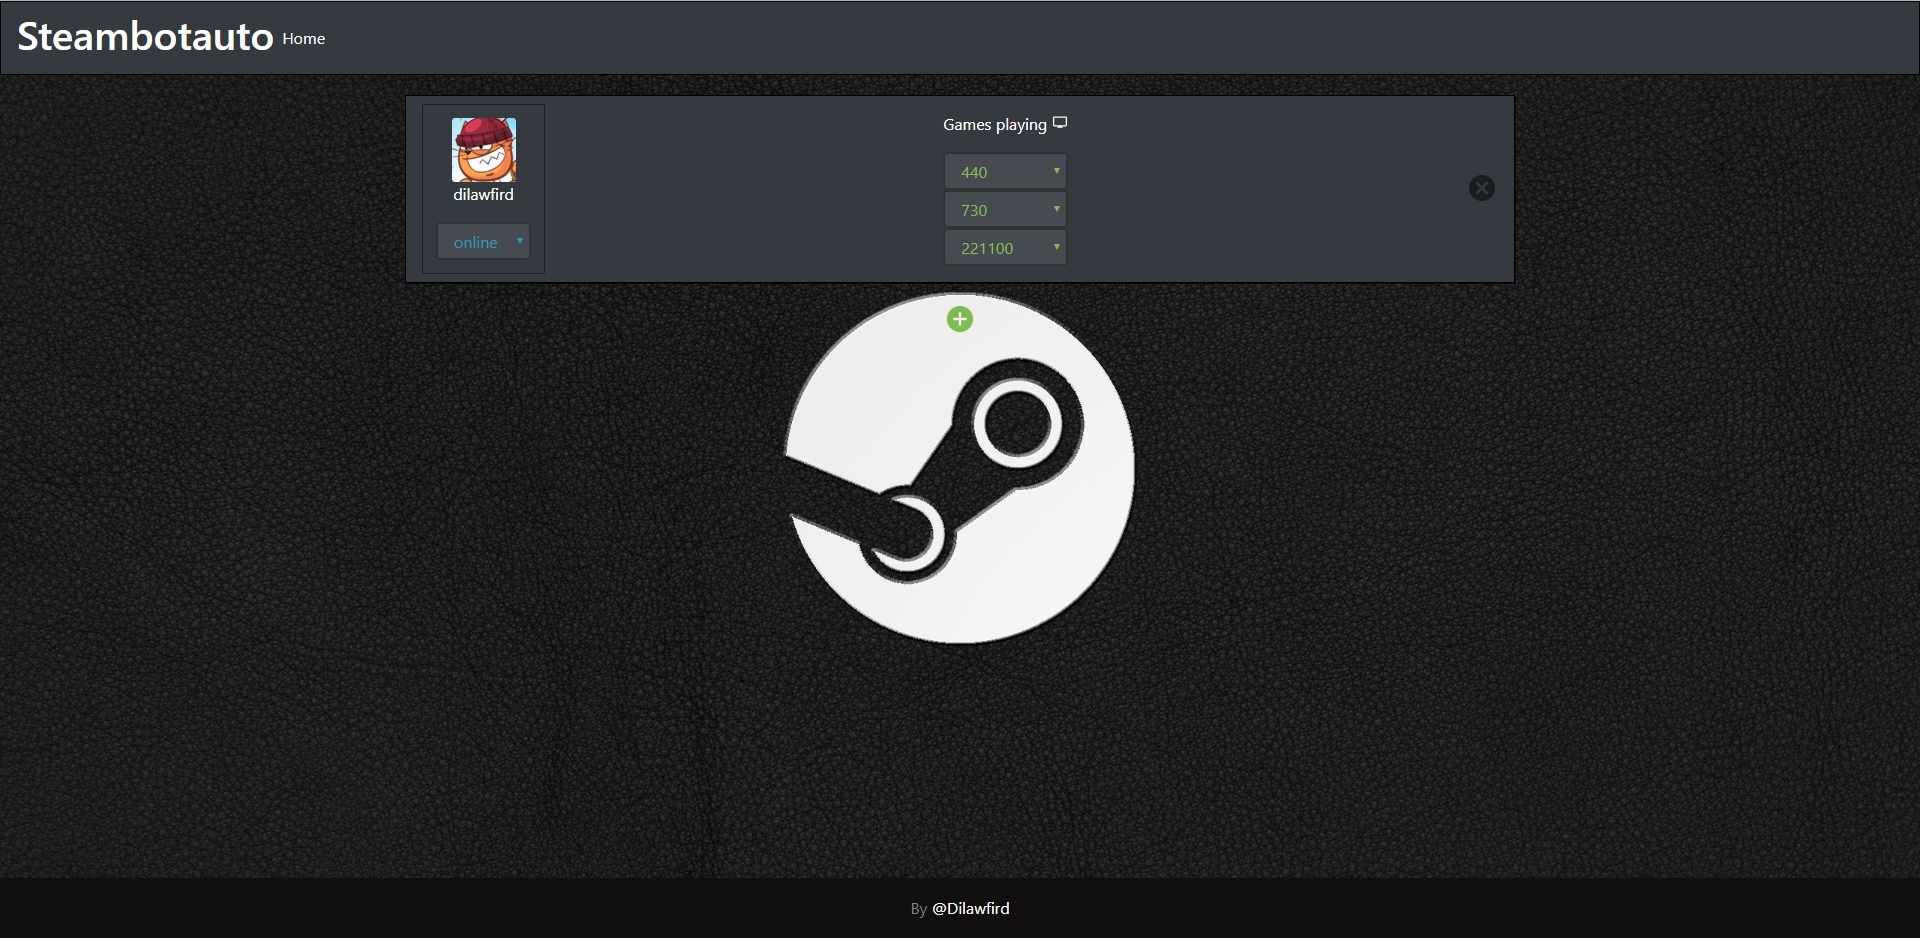Image resolution: width=1920 pixels, height=938 pixels.
Task: Click the @Dilawfird author link
Action: pos(970,909)
